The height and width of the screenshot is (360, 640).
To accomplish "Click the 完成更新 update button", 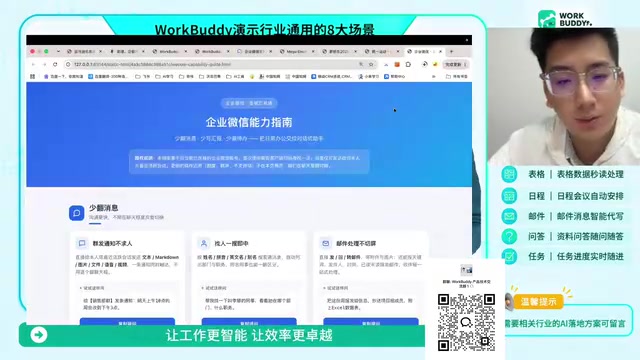I will [x=456, y=64].
